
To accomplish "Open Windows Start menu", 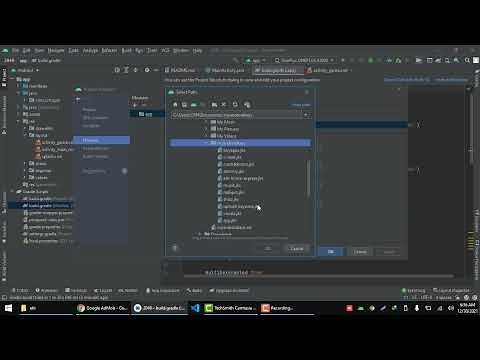I will [8, 308].
